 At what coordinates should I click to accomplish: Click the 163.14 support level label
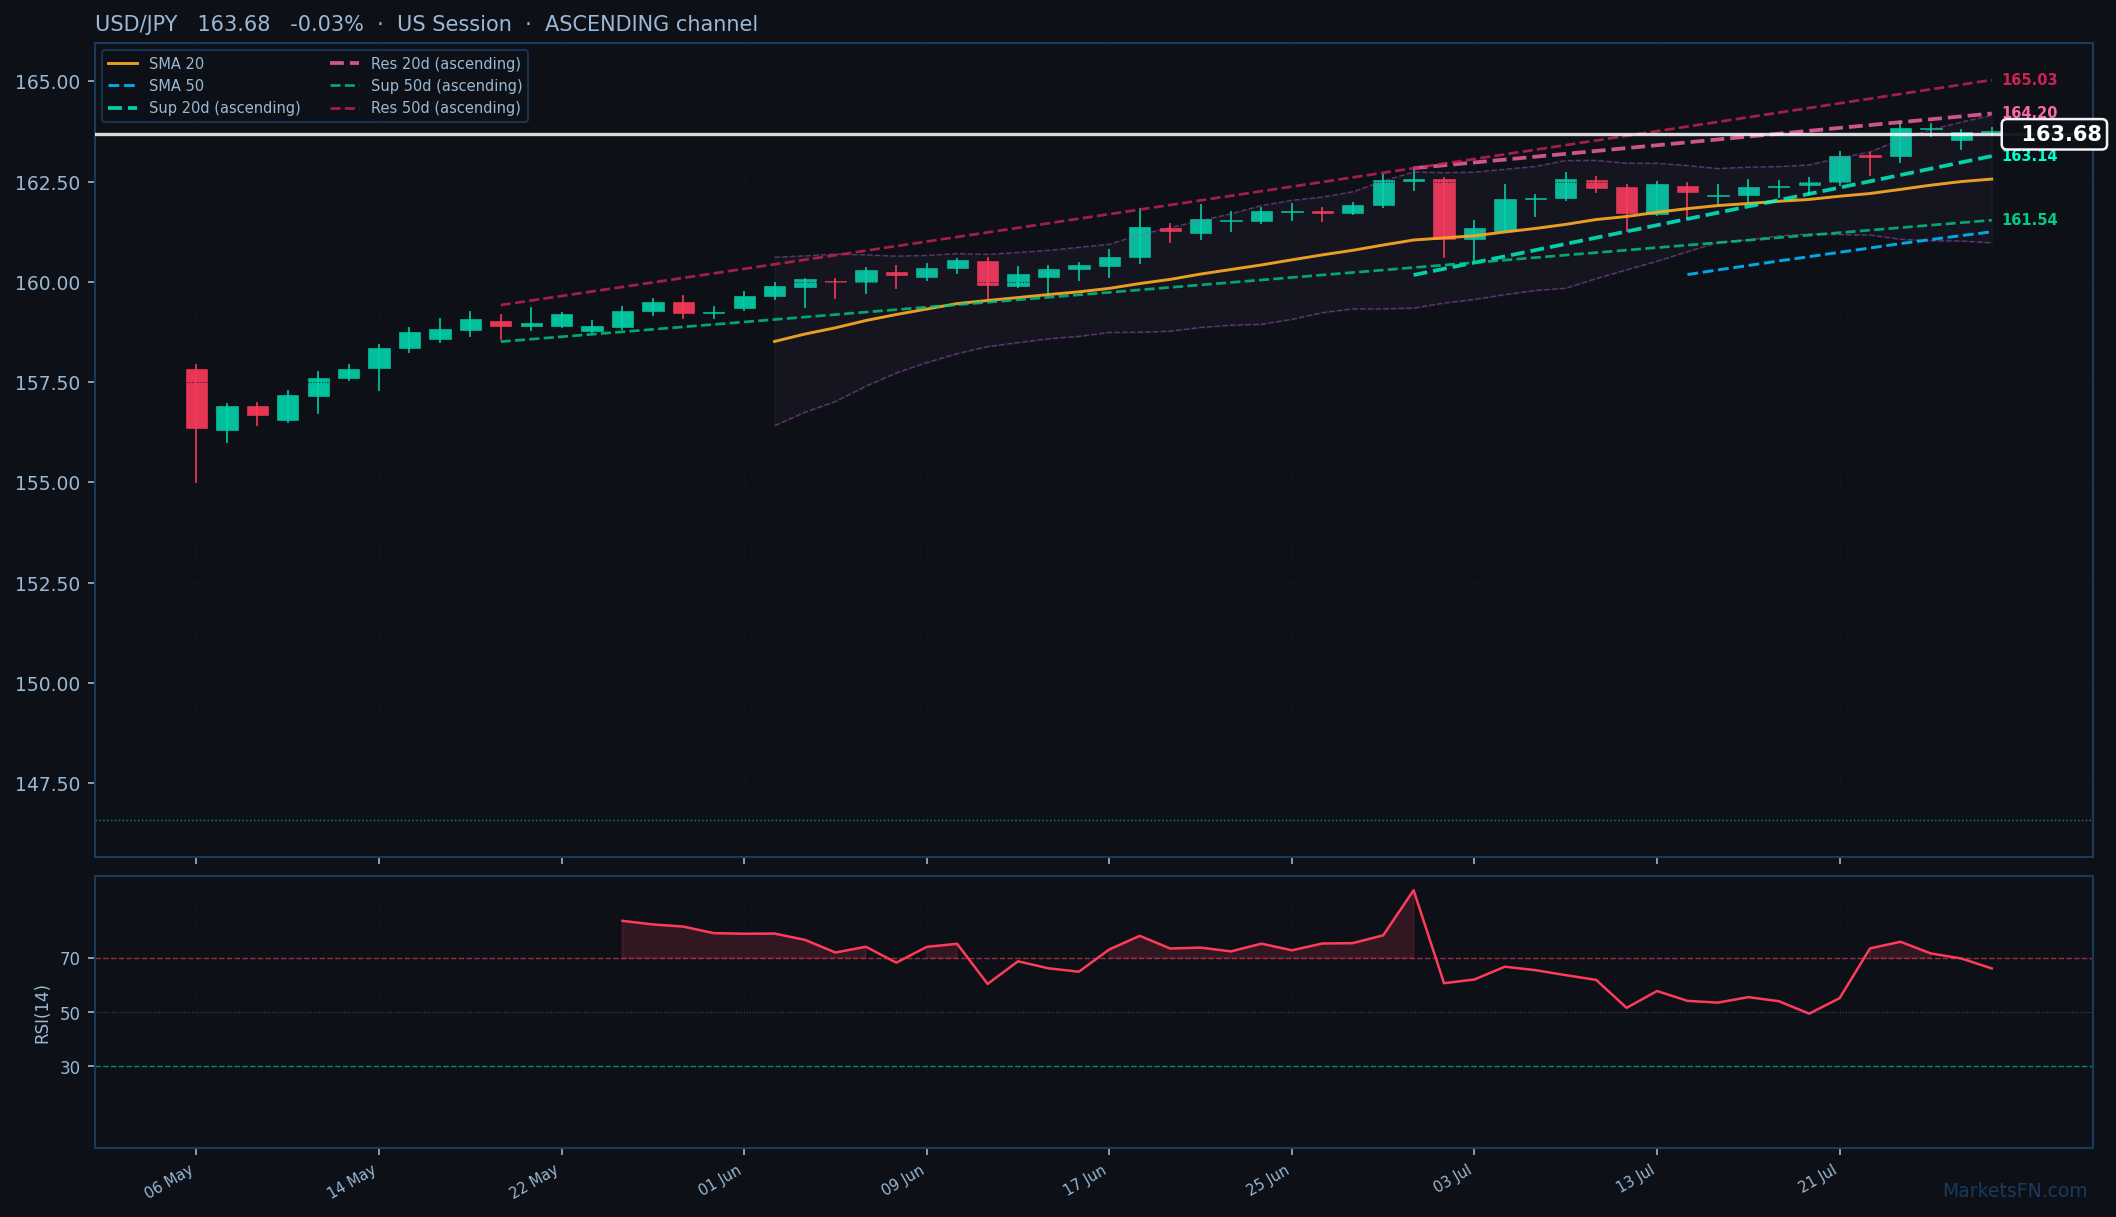coord(2029,156)
